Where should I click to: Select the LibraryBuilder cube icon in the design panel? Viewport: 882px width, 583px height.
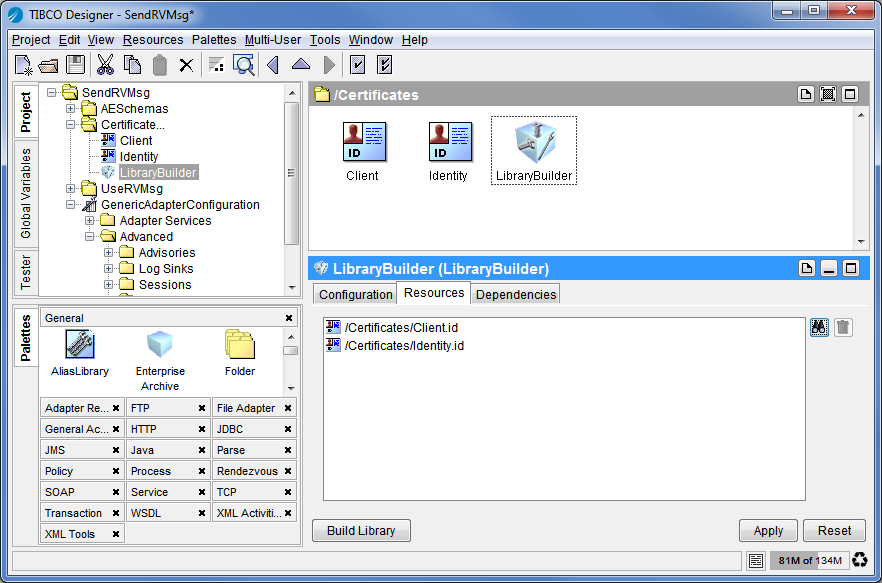(x=535, y=143)
